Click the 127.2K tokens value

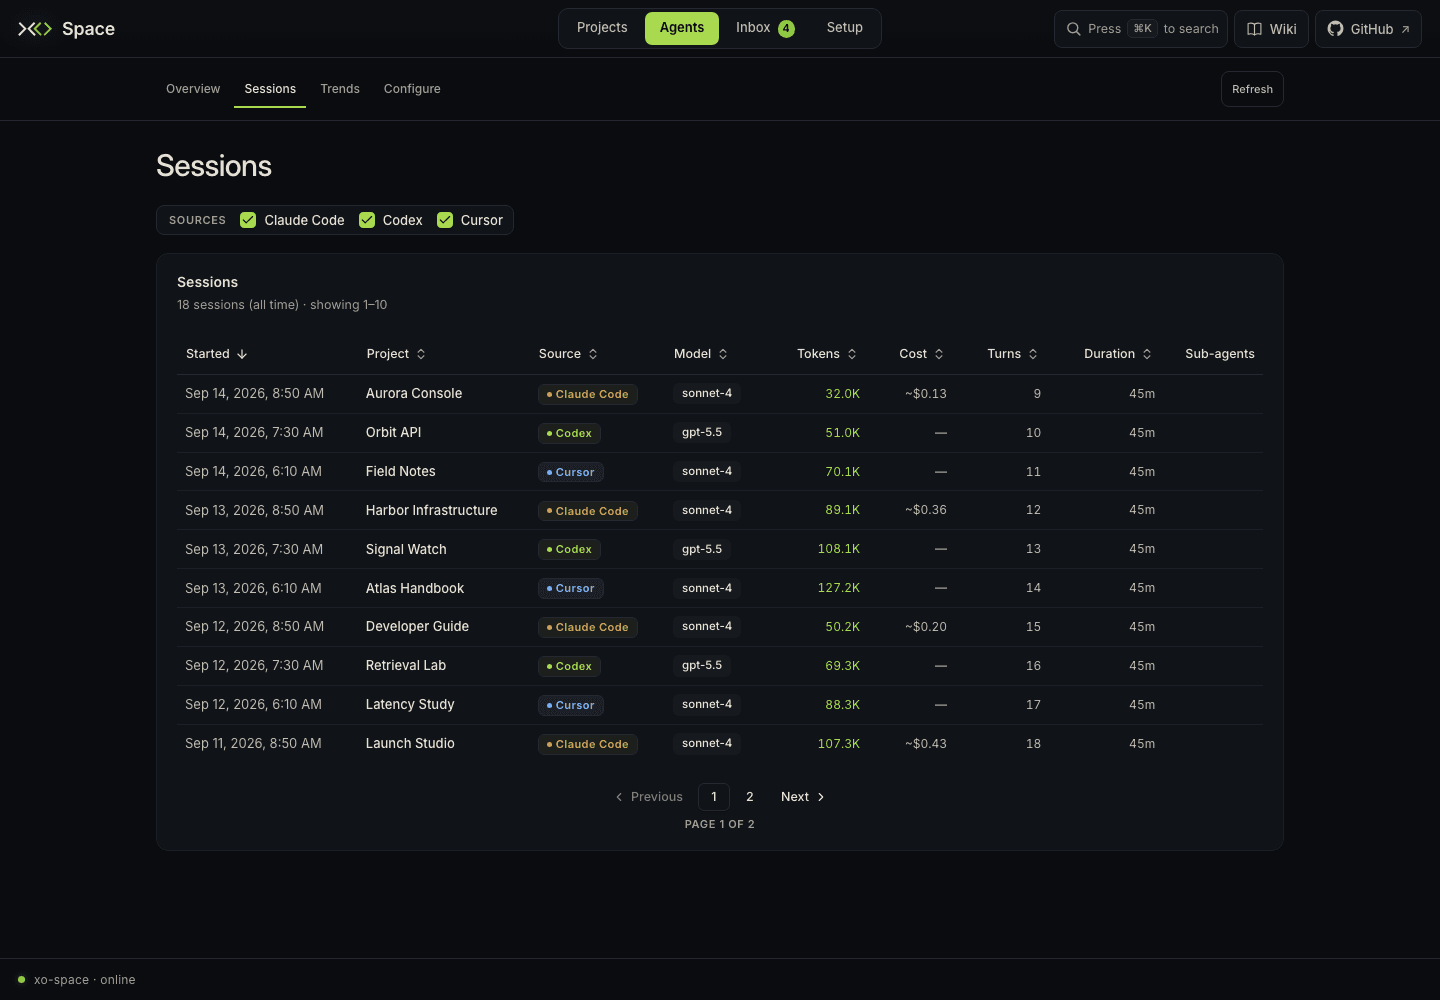coord(839,588)
